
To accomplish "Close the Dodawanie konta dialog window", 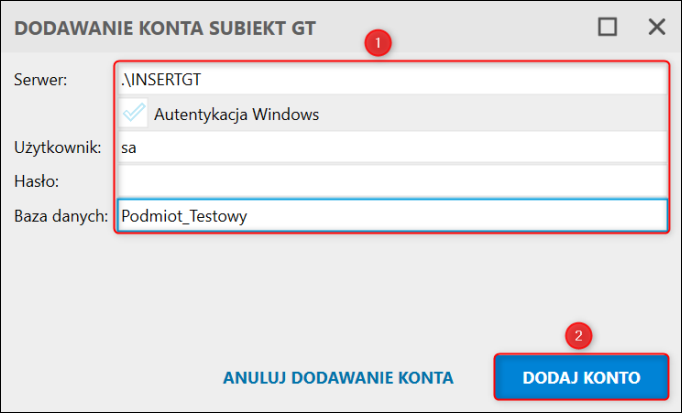I will 656,27.
